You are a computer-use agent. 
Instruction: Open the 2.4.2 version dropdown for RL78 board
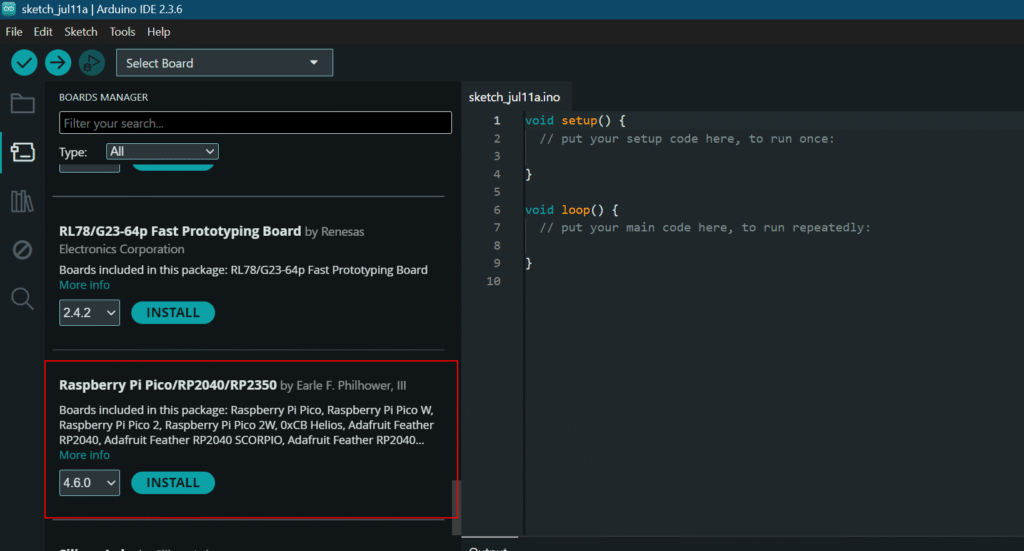[x=89, y=313]
